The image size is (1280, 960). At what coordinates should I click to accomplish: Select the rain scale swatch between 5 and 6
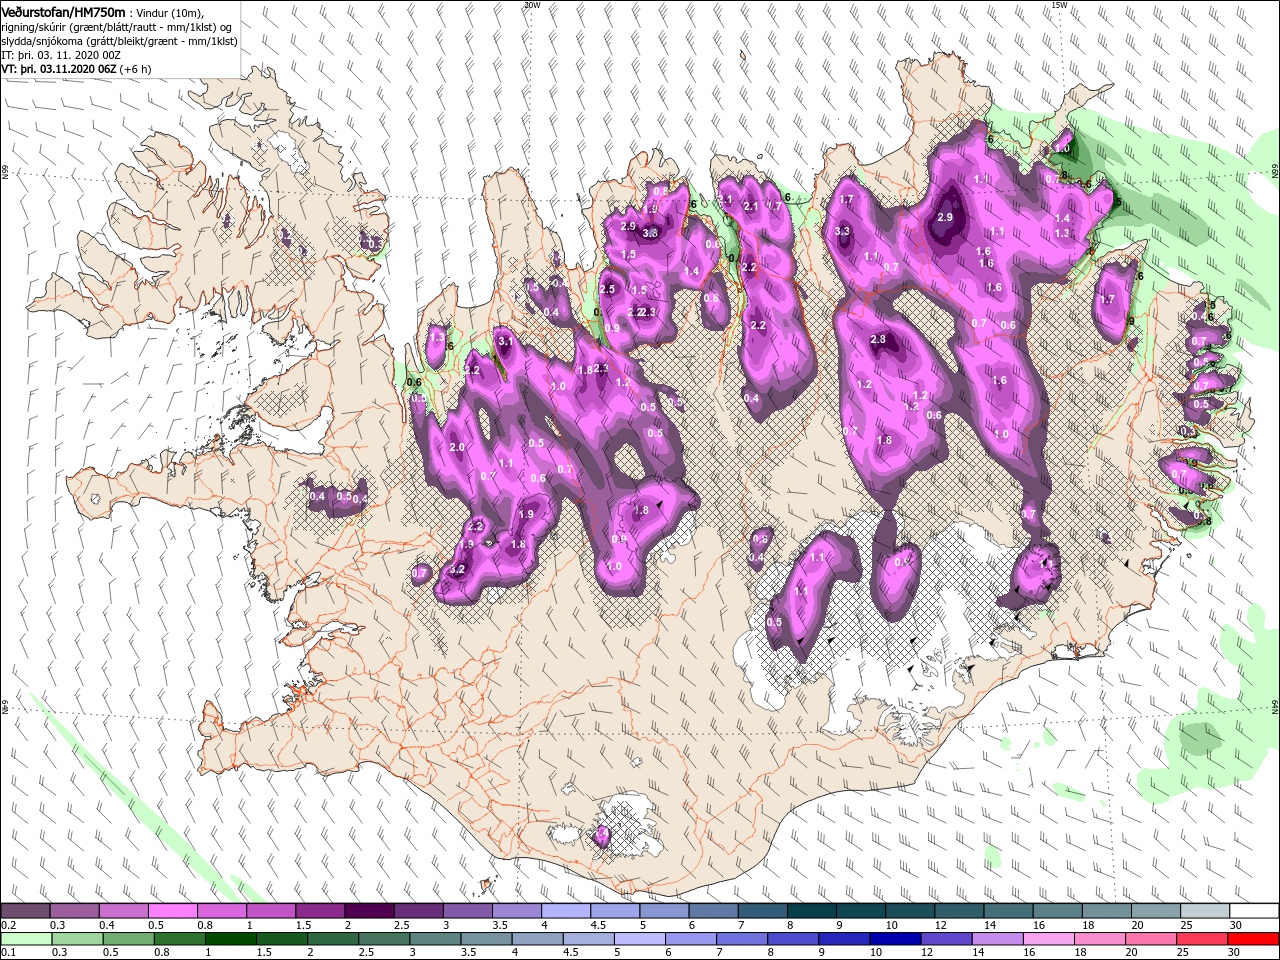[x=642, y=938]
